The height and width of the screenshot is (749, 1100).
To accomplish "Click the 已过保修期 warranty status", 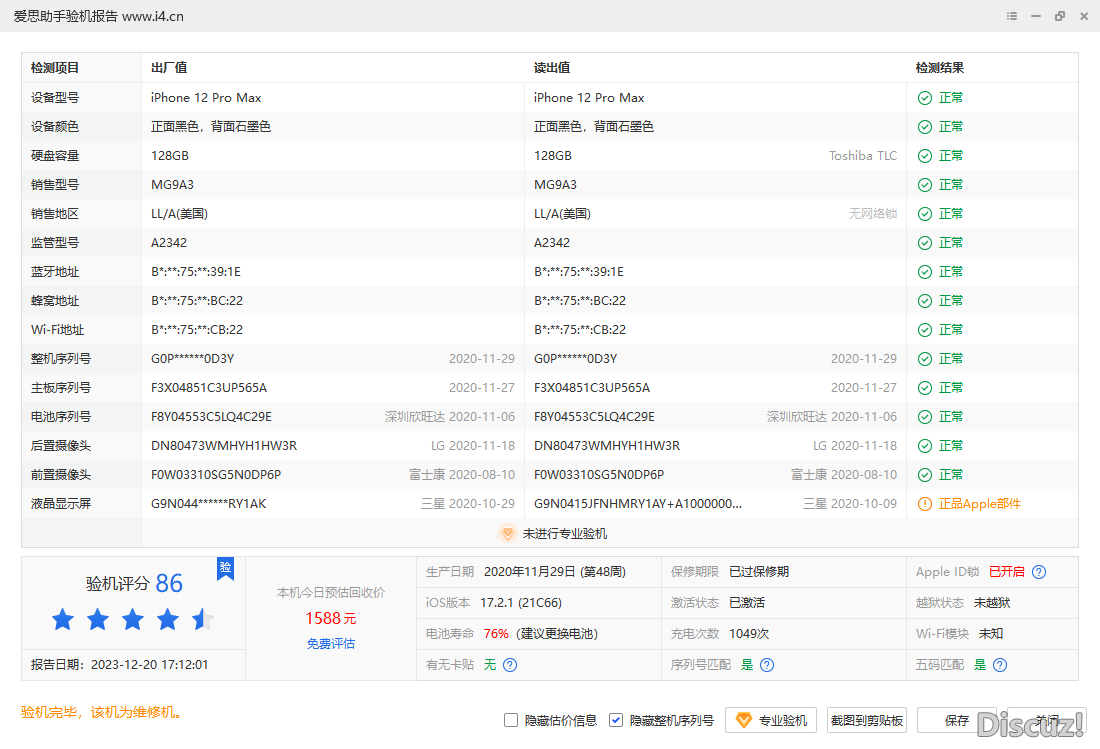I will tap(759, 572).
